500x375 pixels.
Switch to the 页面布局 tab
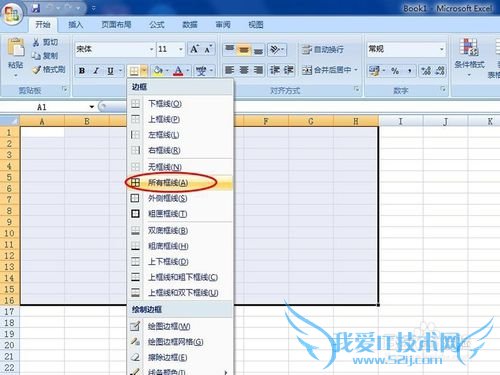[x=116, y=24]
